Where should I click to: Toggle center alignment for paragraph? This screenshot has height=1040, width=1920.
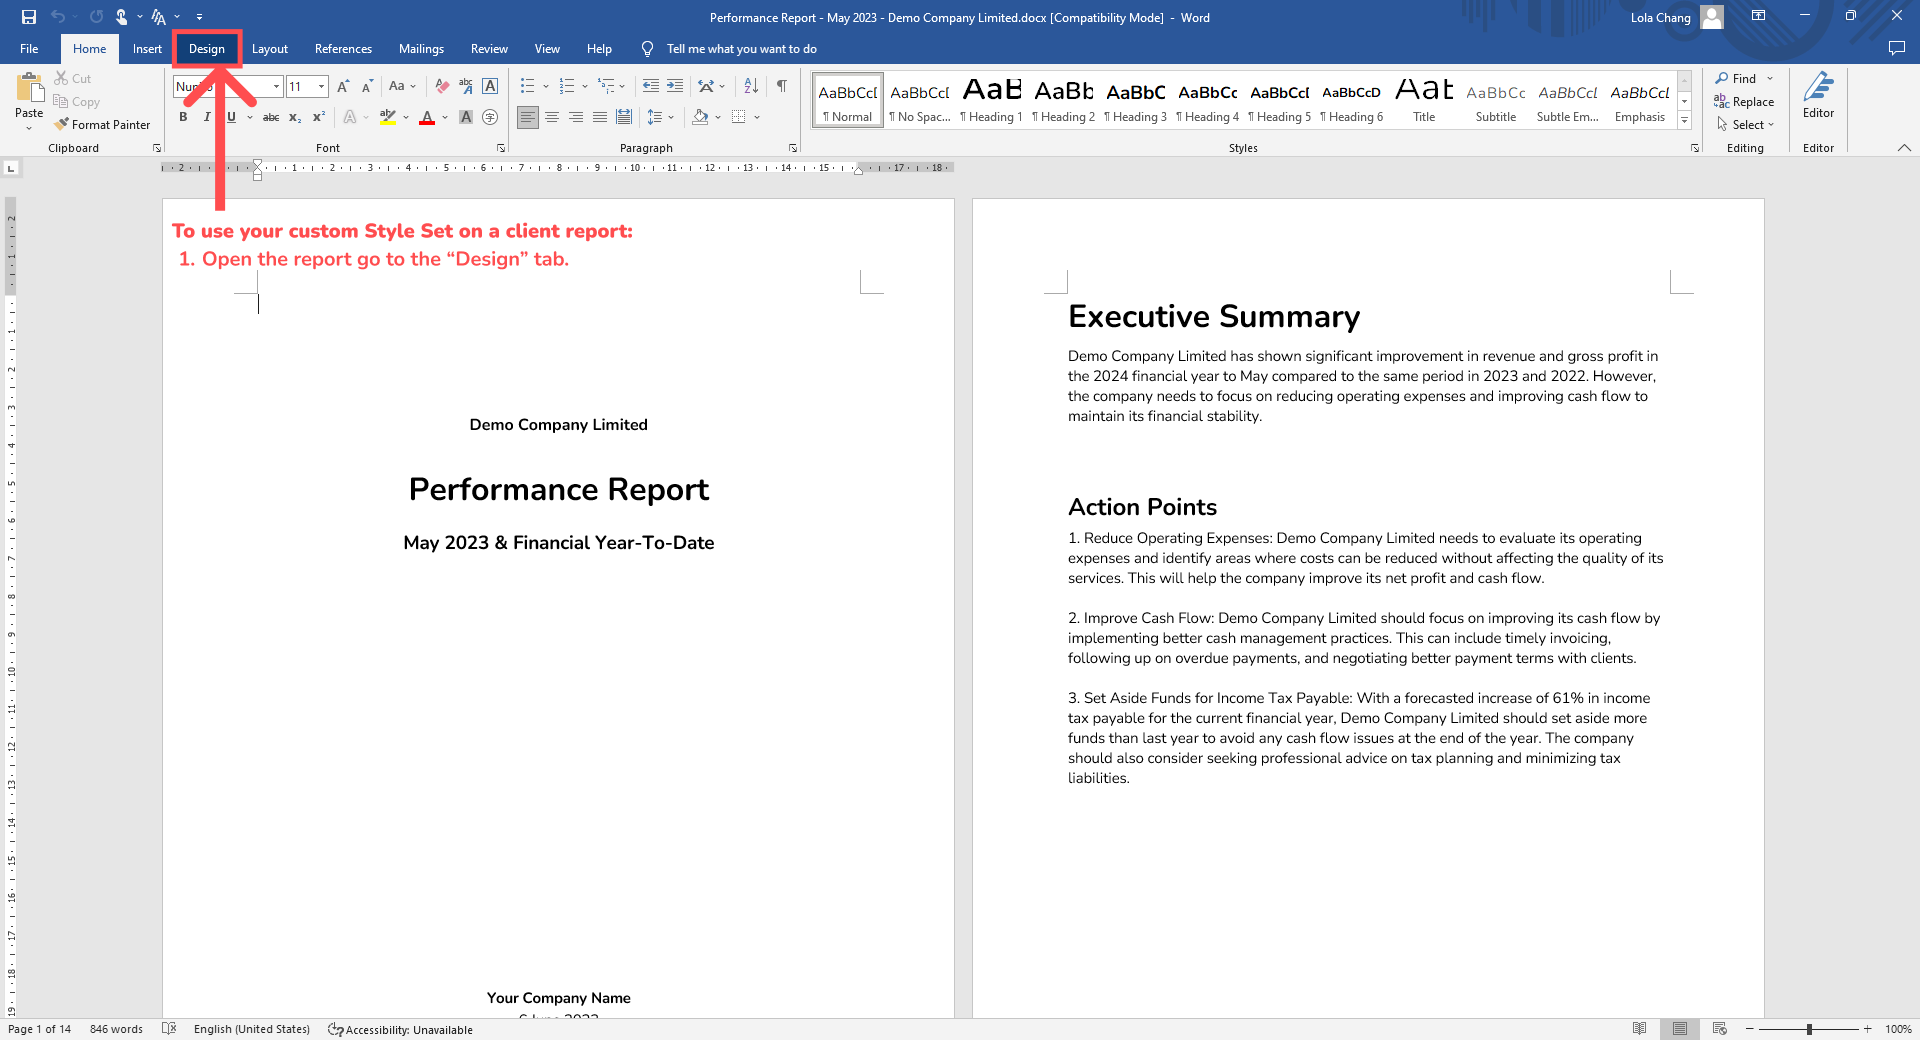click(552, 117)
